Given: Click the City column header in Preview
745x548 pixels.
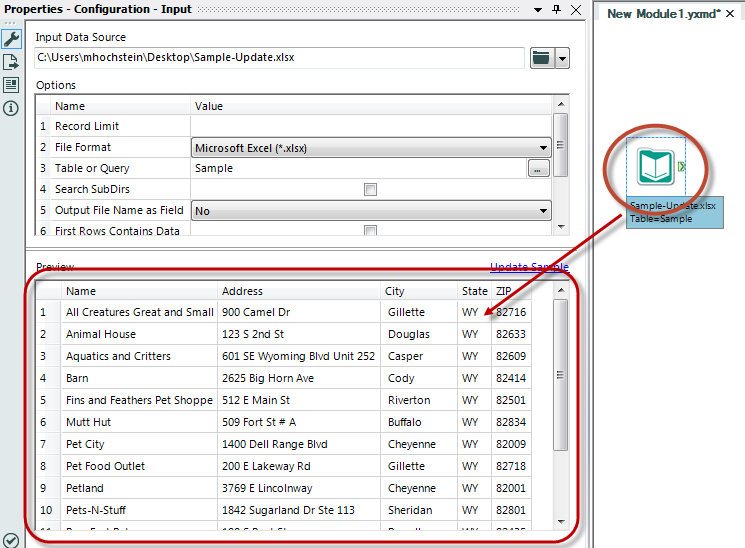Looking at the screenshot, I should tap(419, 291).
